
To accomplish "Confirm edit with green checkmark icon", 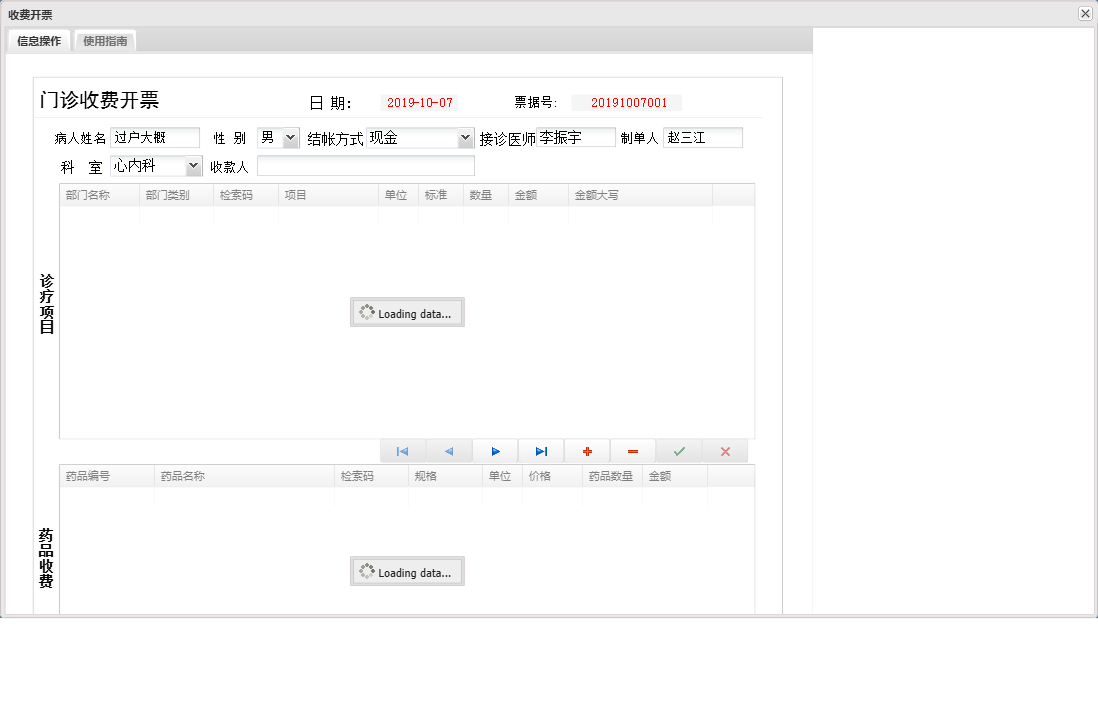I will tap(679, 451).
